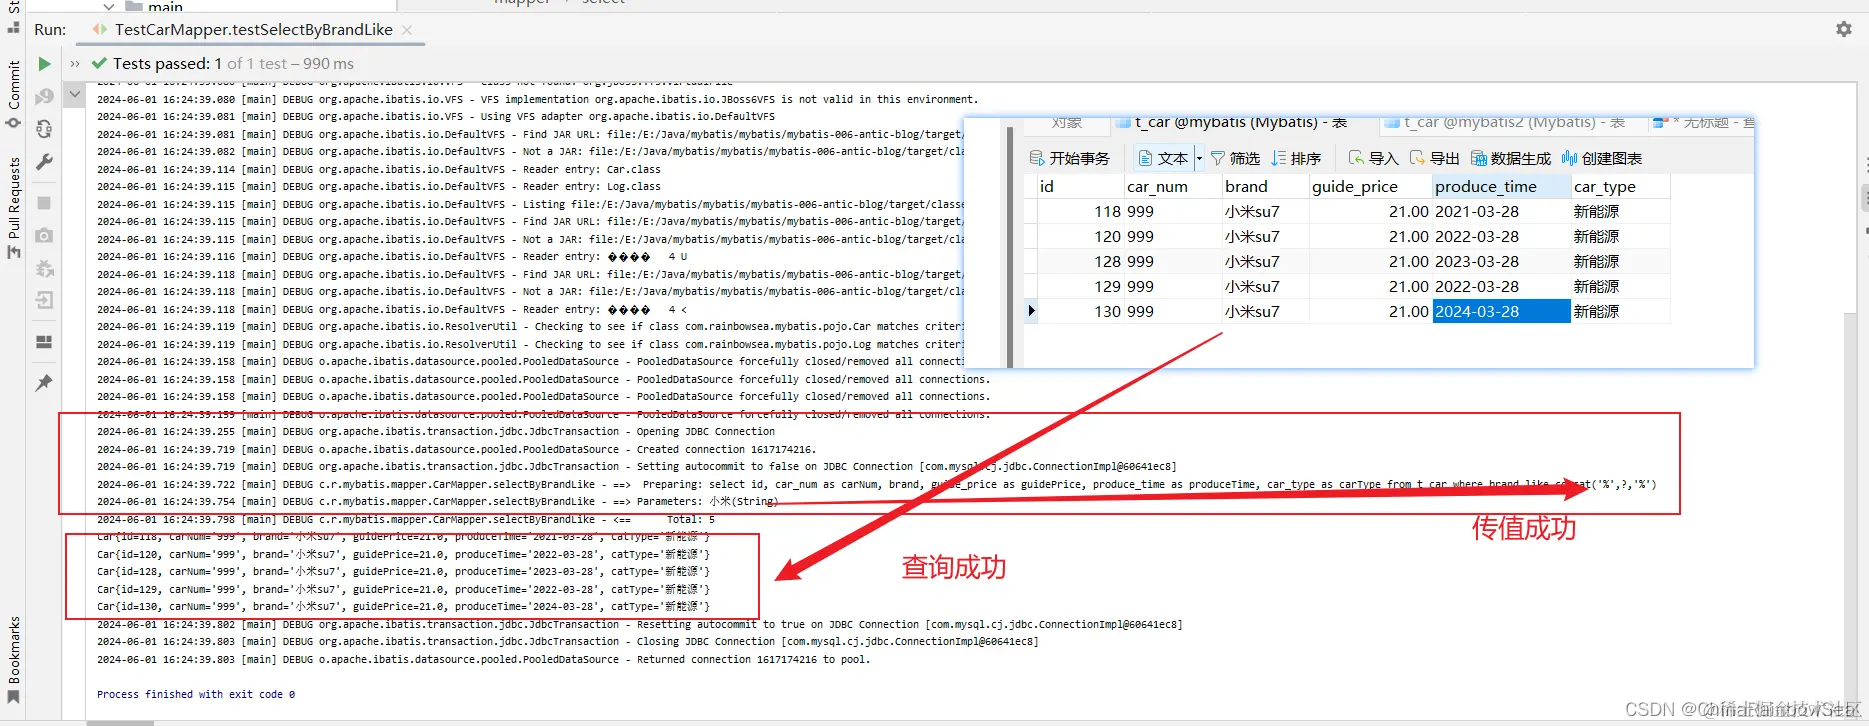1869x726 pixels.
Task: Toggle auto-test with the circular arrows icon
Action: pos(44,129)
